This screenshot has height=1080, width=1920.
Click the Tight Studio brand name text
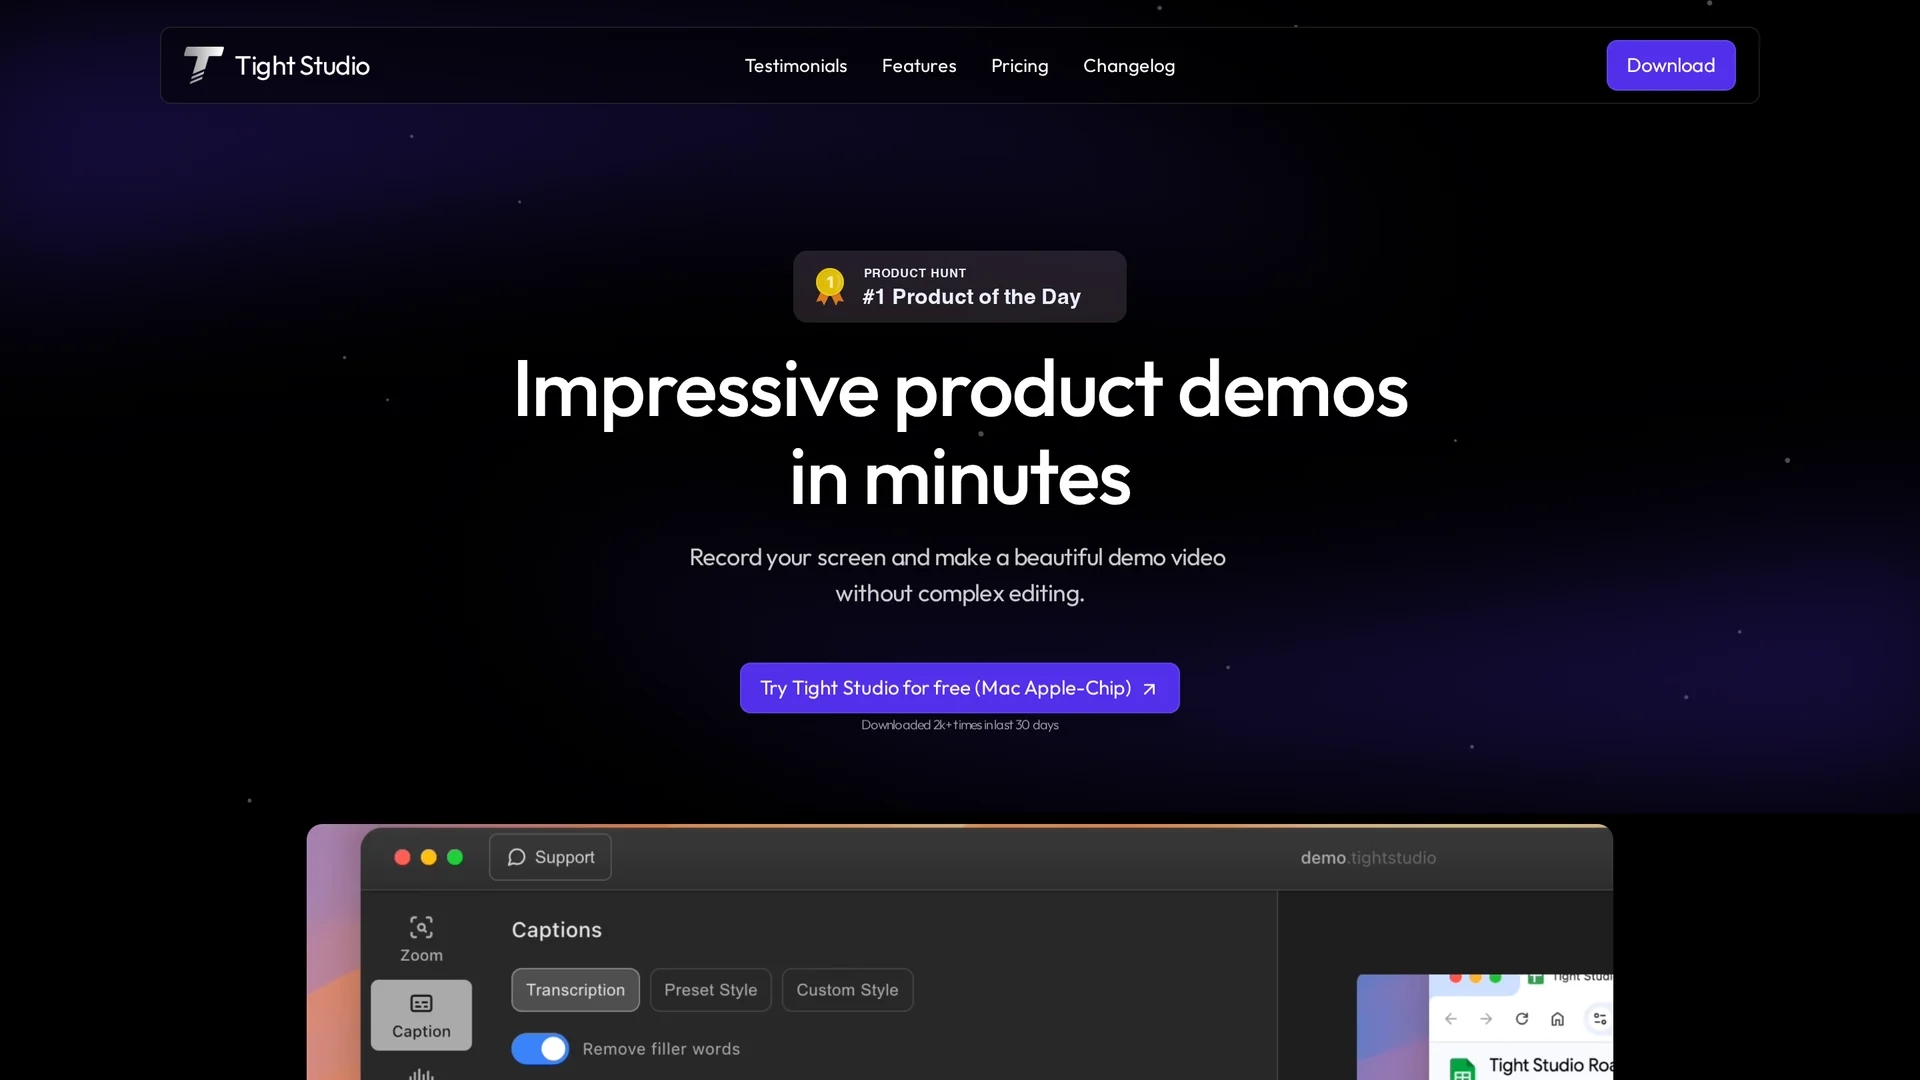pos(302,66)
